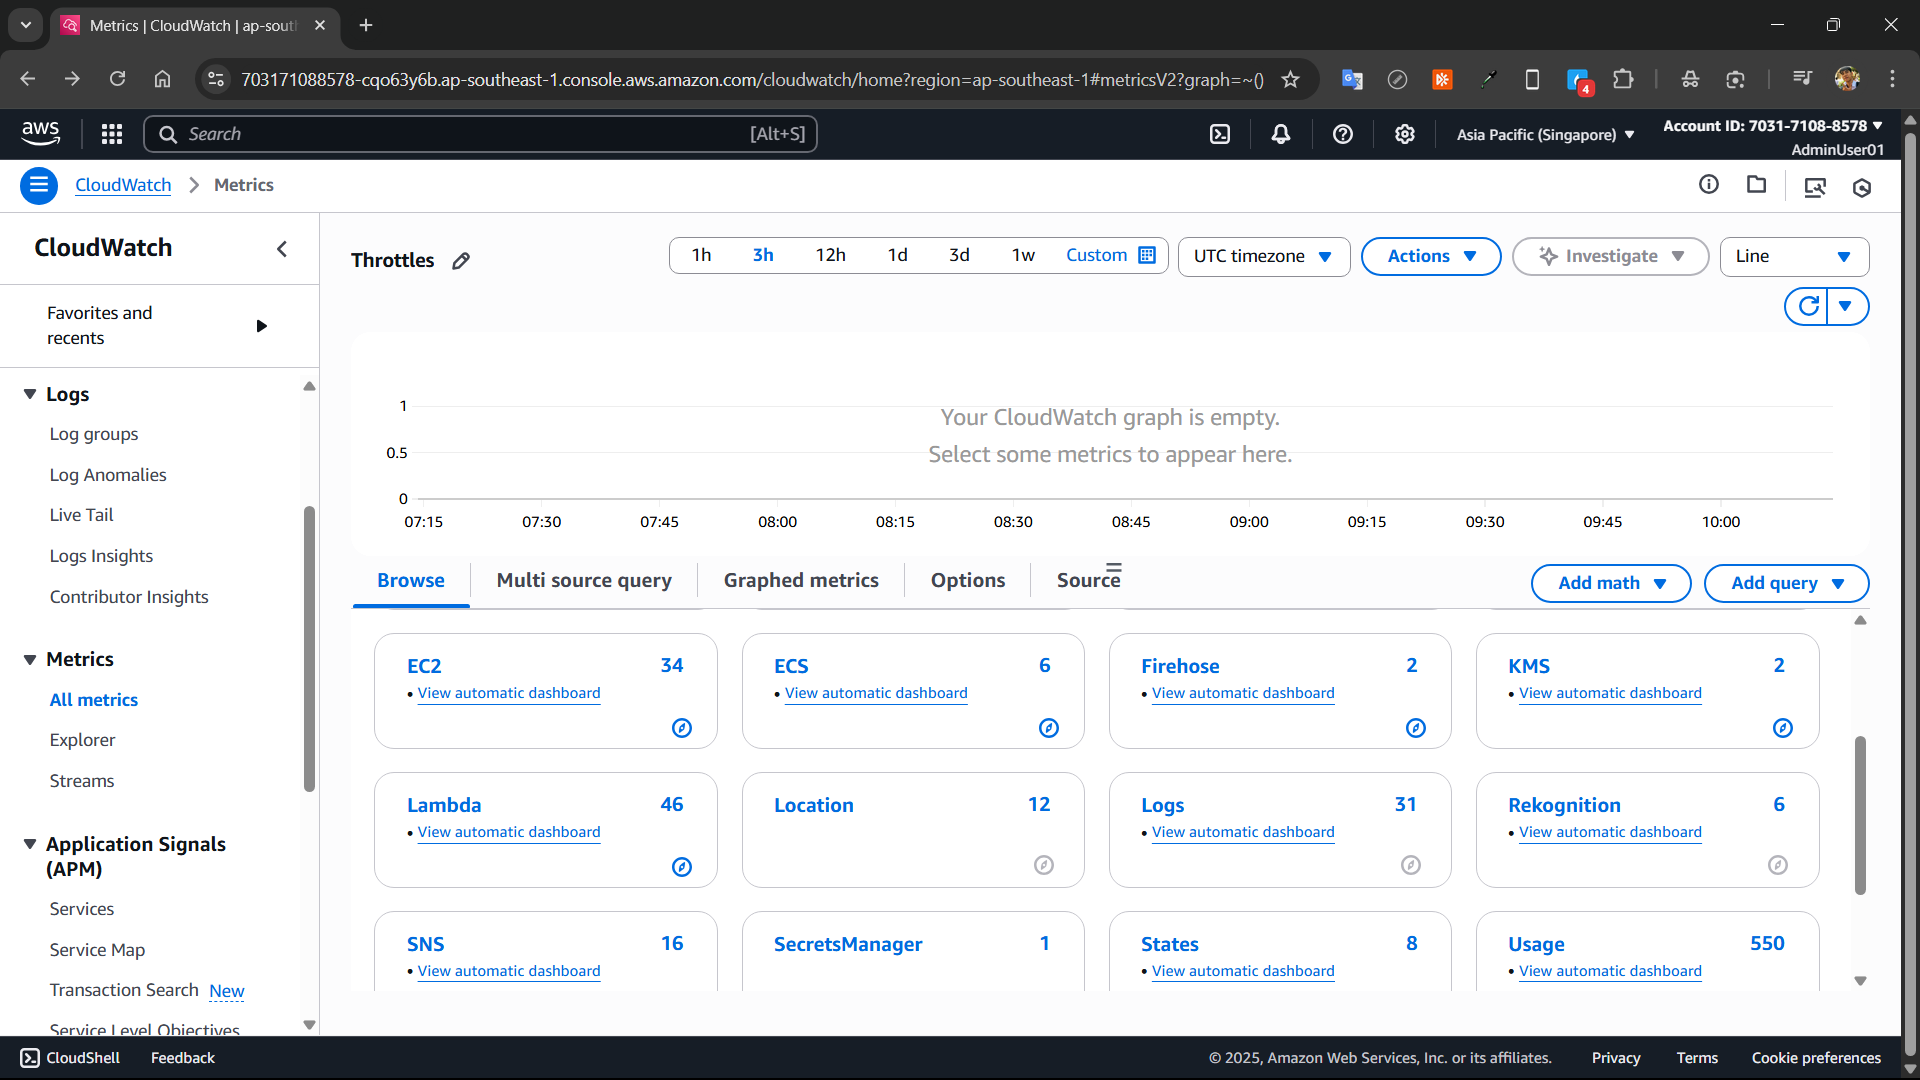Viewport: 1920px width, 1080px height.
Task: Collapse the Application Signals (APM) section
Action: 30,845
